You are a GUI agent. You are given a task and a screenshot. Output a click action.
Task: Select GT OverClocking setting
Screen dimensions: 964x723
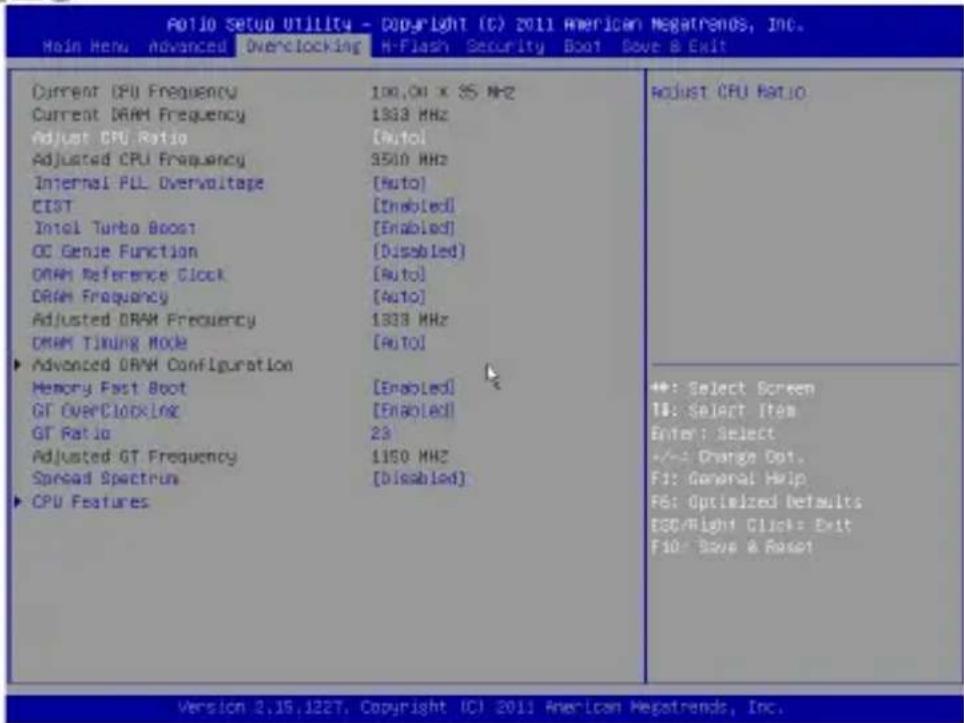point(105,411)
